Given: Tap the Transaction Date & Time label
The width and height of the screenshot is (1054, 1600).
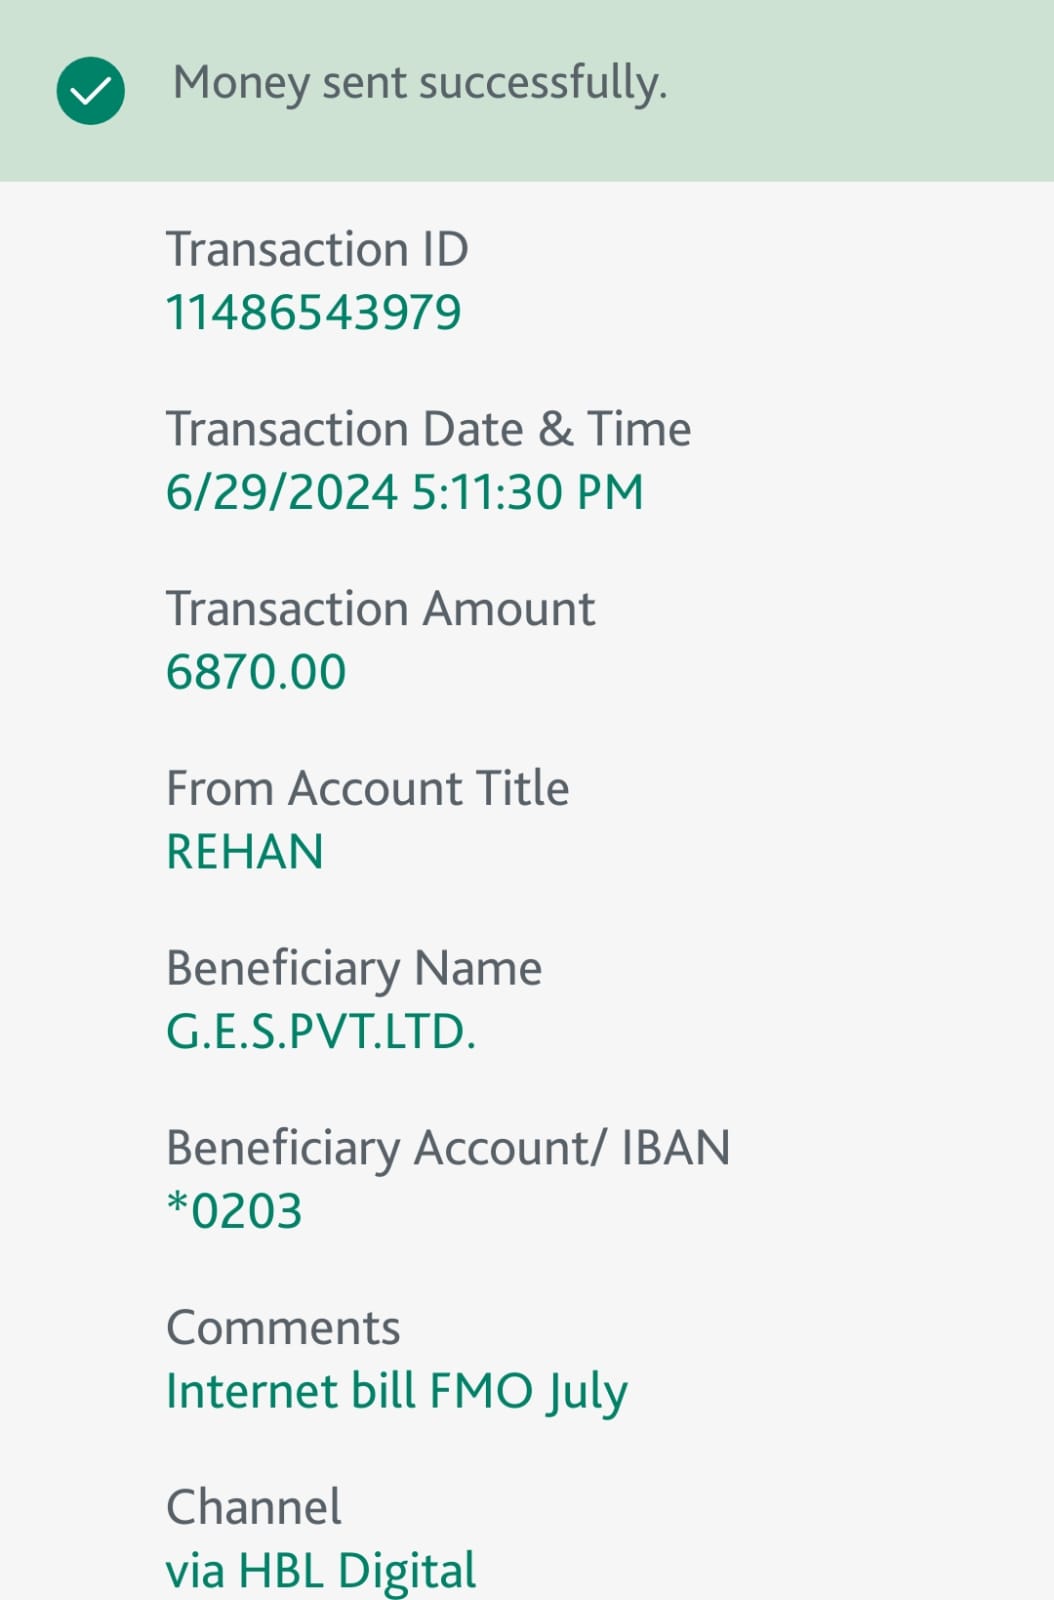Looking at the screenshot, I should (428, 429).
